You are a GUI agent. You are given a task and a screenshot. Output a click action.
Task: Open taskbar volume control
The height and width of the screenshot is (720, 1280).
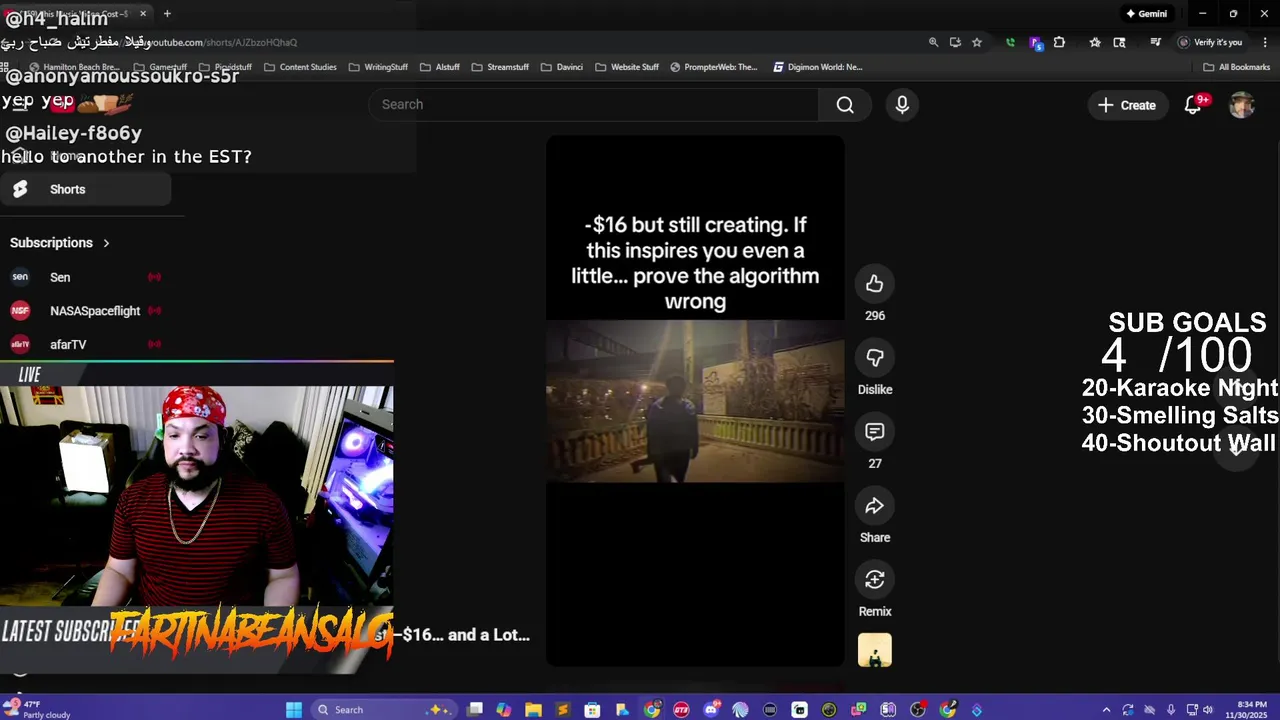pos(1207,710)
